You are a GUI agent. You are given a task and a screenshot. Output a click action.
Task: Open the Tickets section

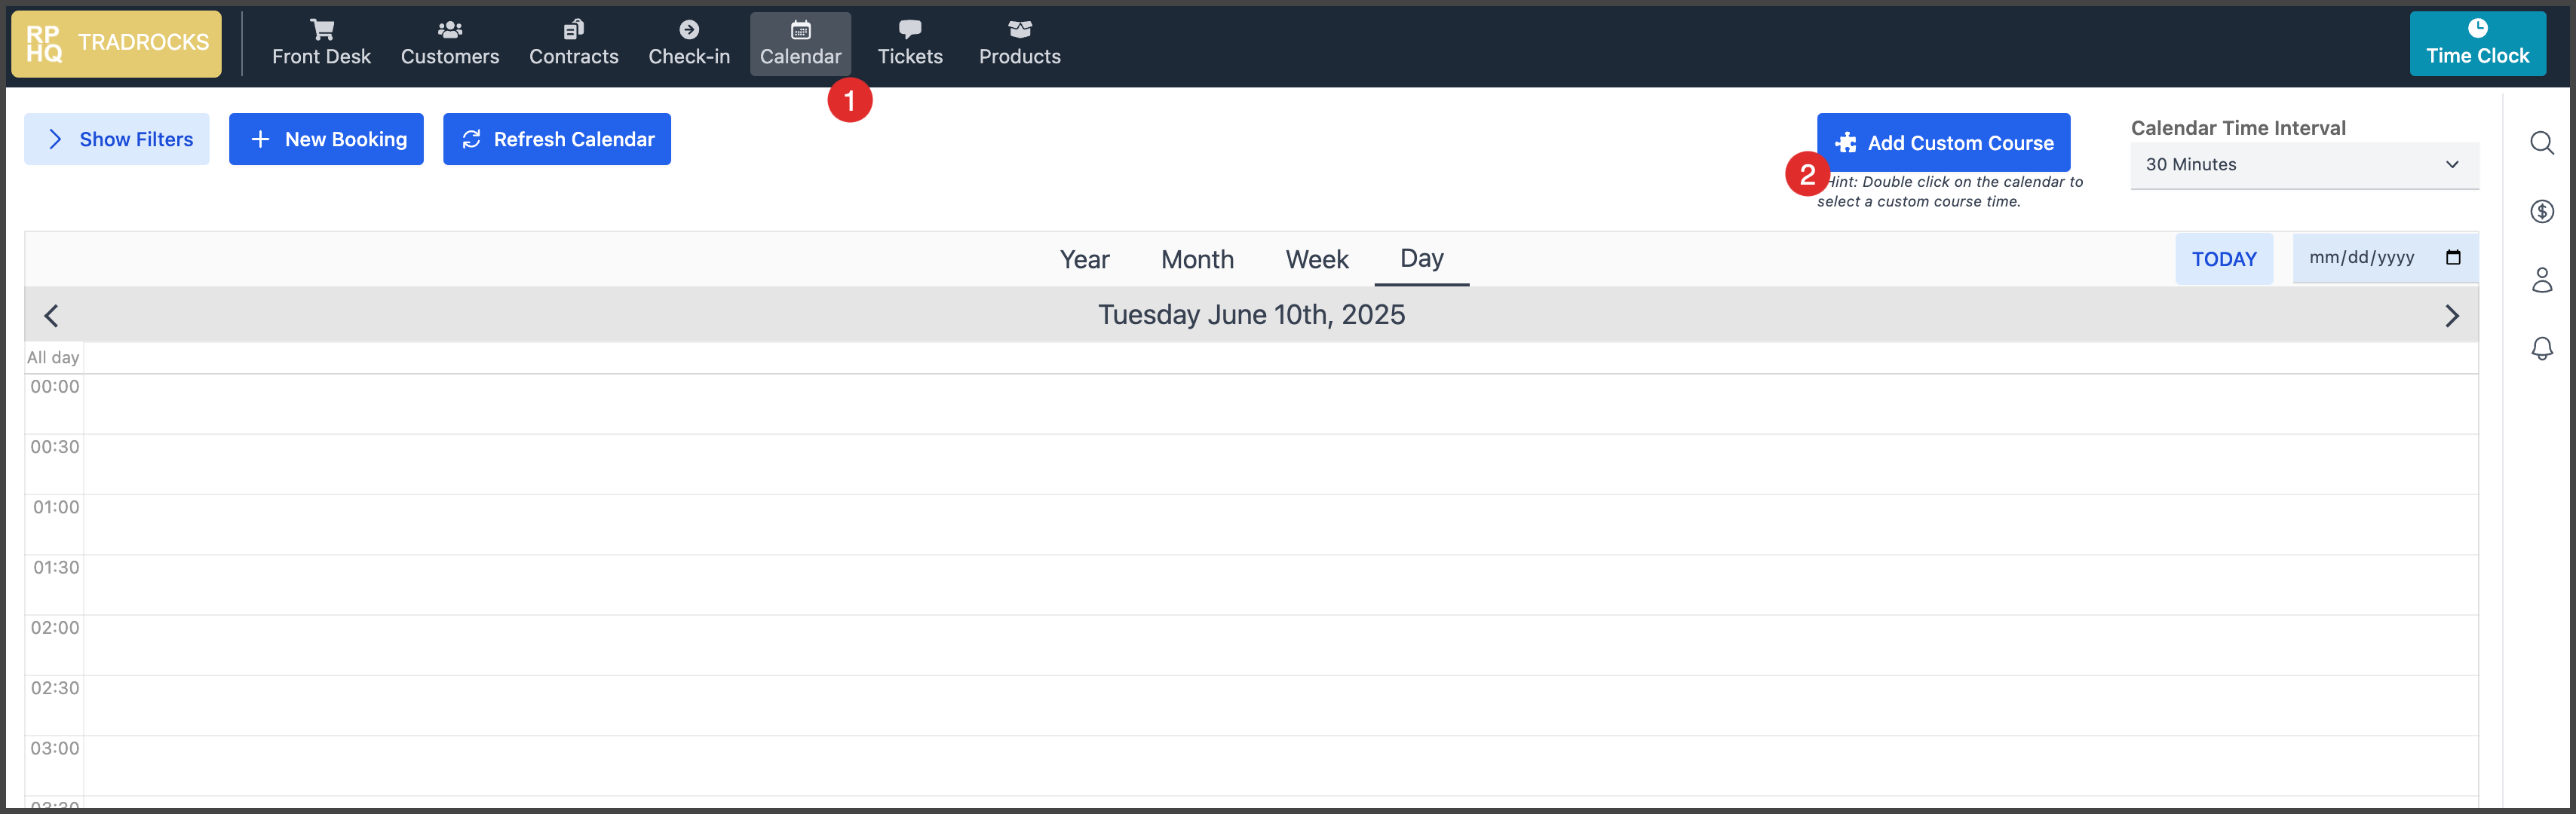coord(910,44)
